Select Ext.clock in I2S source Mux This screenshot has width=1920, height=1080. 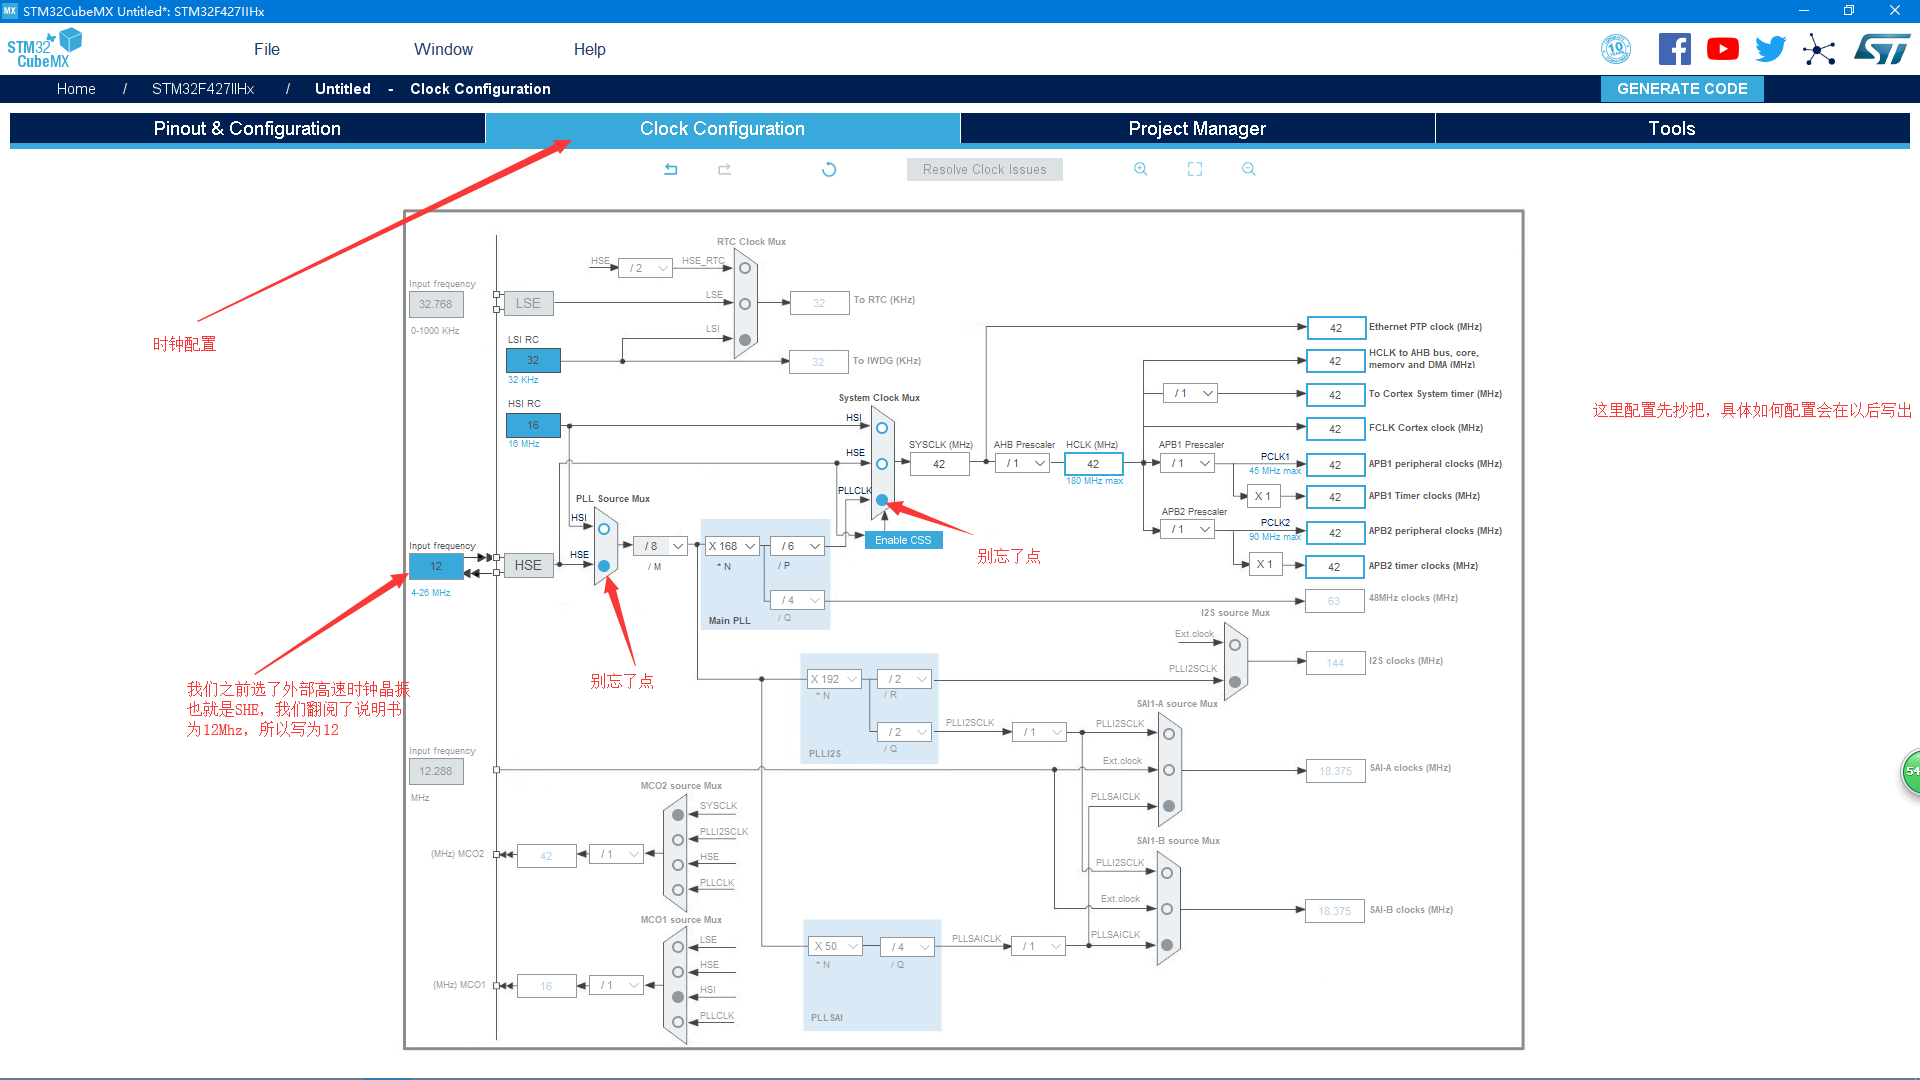click(1235, 645)
